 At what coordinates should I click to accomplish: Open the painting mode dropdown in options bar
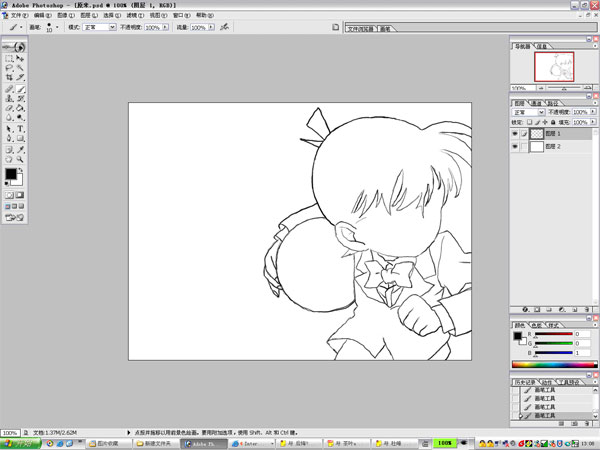tap(112, 27)
